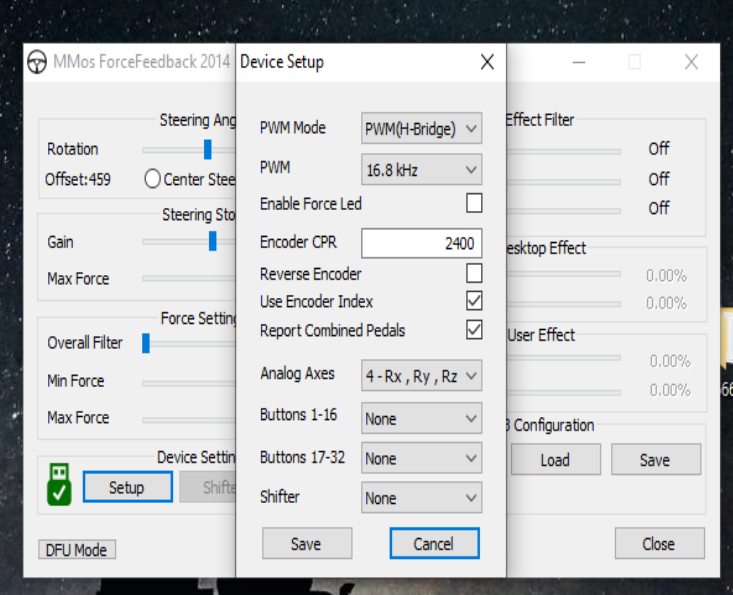Click the Encoder CPR input field

tap(421, 243)
